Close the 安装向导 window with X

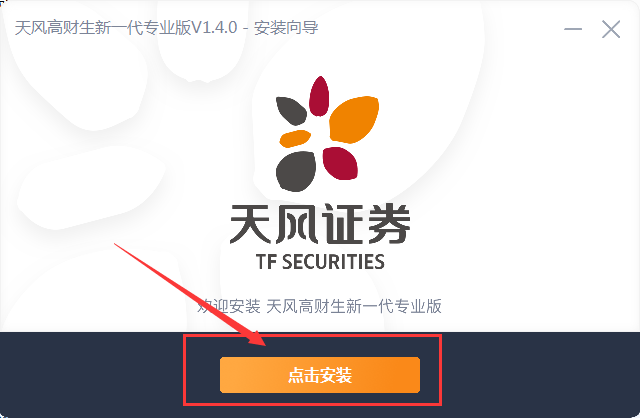point(611,29)
